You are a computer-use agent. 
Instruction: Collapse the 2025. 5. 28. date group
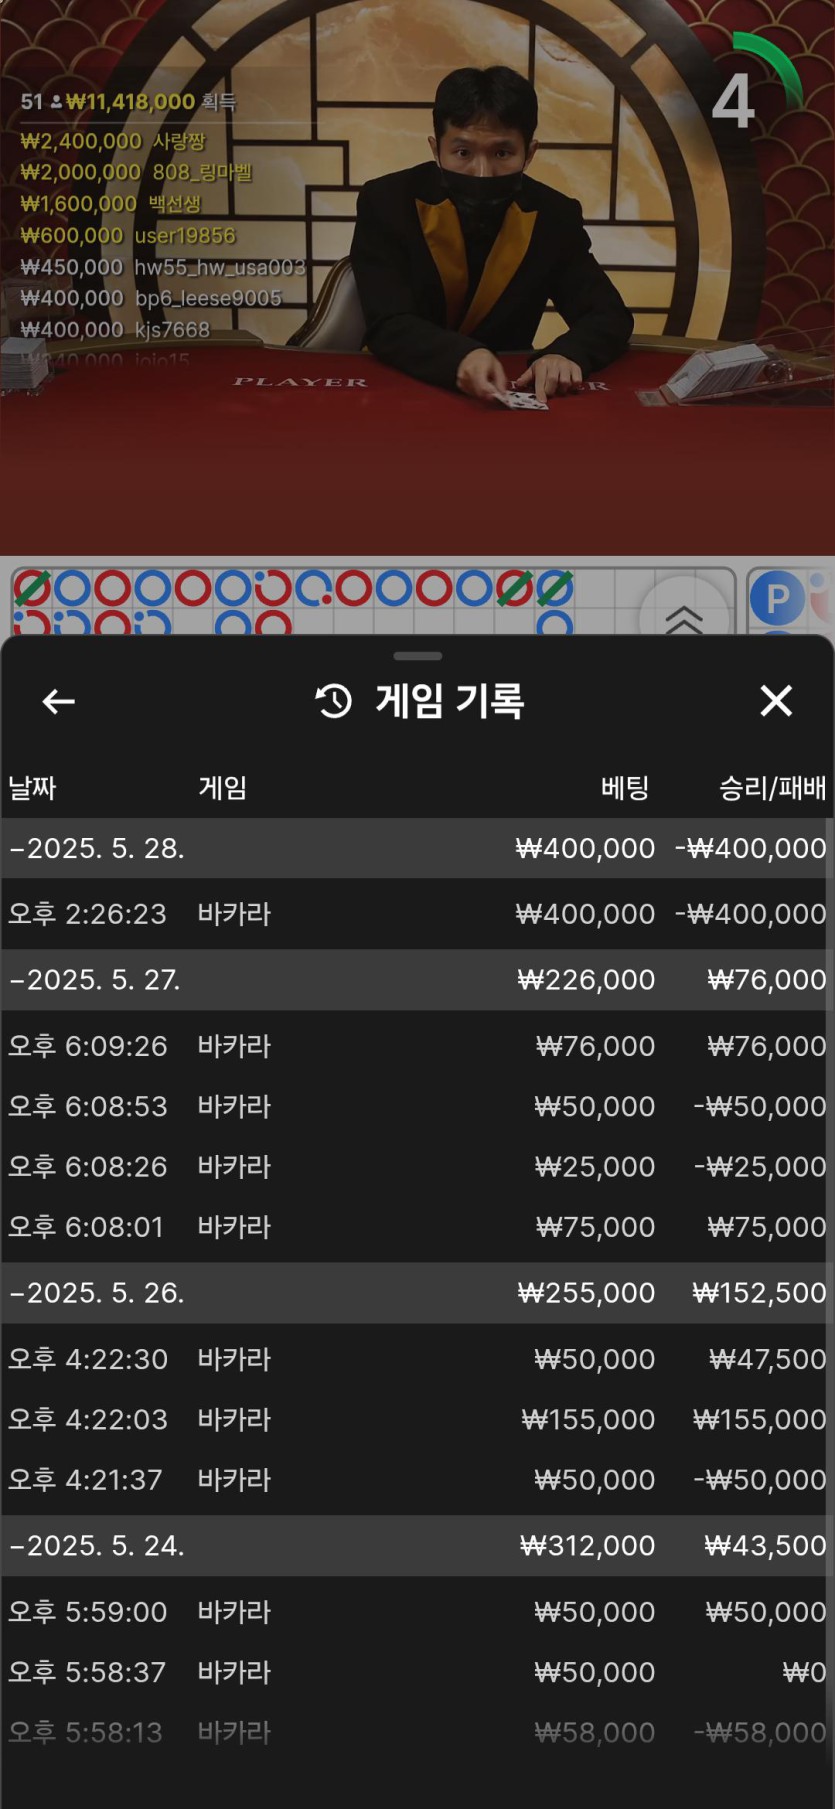click(97, 849)
